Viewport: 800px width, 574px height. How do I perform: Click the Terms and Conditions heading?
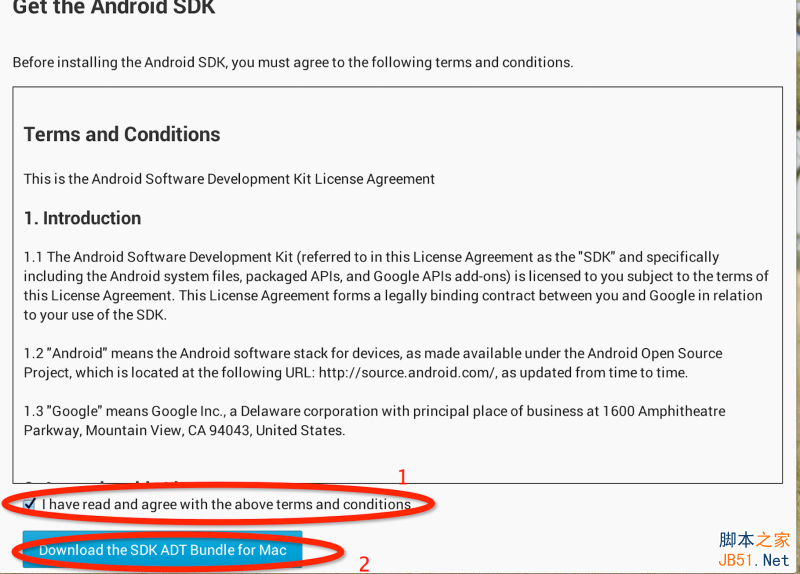pos(122,134)
